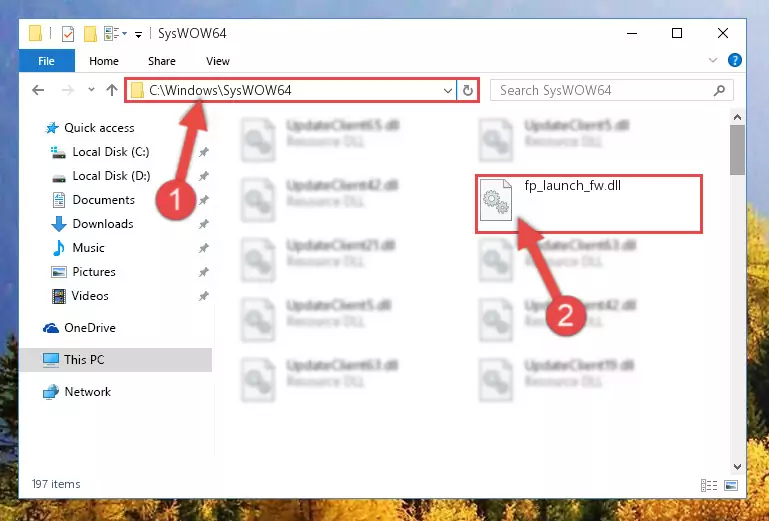
Task: Open Help with the blue question mark icon
Action: 735,60
